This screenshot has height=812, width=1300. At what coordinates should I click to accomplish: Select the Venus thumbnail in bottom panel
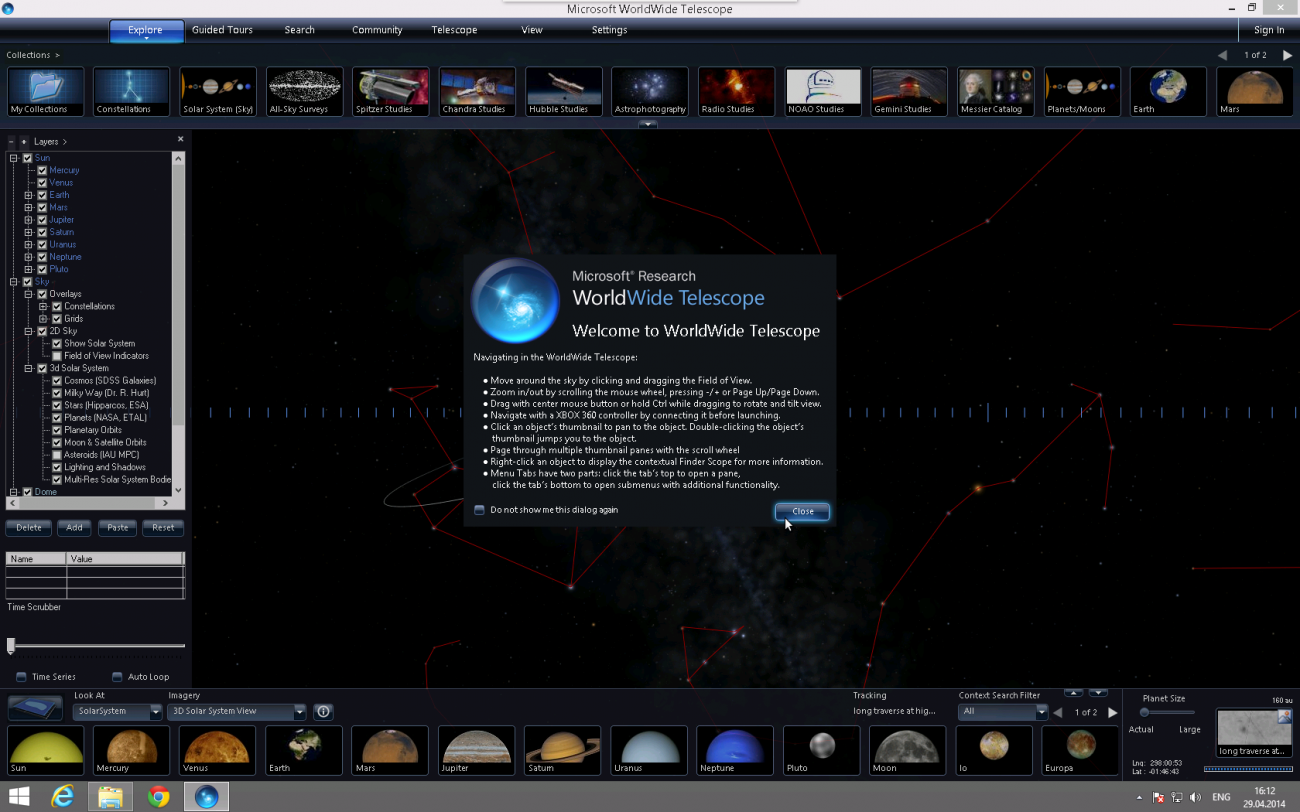pyautogui.click(x=218, y=751)
